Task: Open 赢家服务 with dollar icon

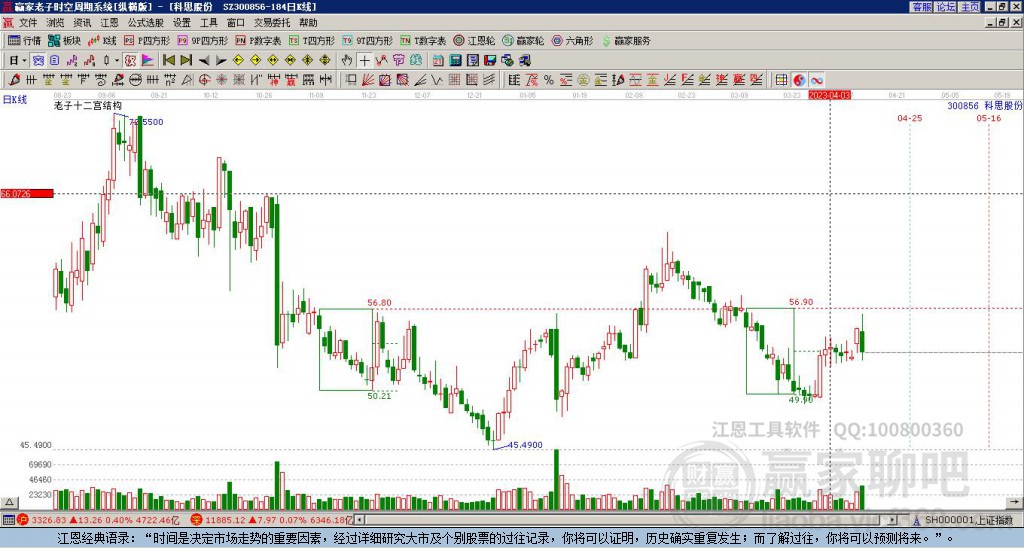Action: (626, 40)
